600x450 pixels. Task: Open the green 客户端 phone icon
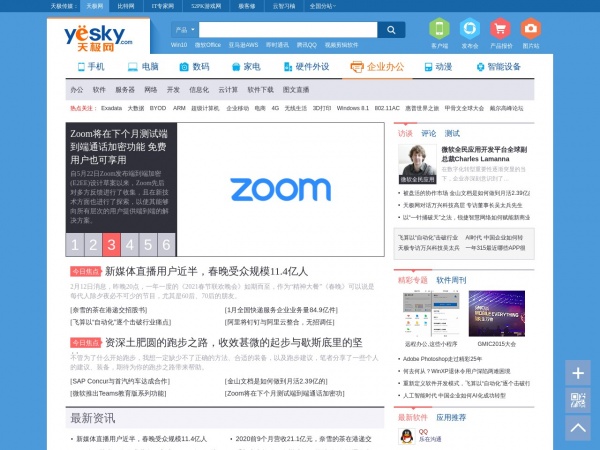click(439, 28)
